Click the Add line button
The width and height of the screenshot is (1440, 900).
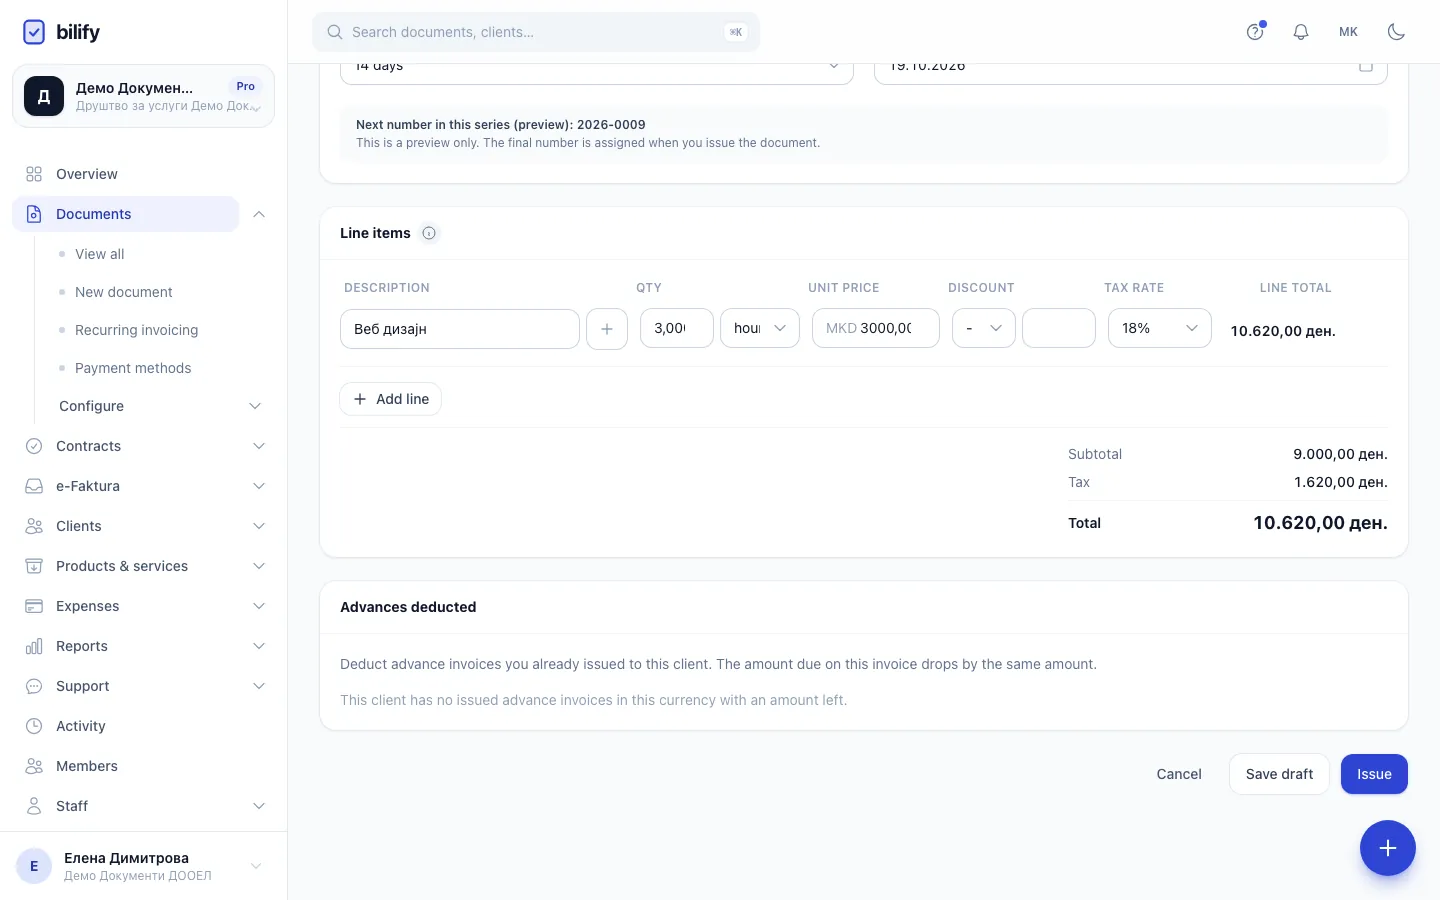pos(391,399)
